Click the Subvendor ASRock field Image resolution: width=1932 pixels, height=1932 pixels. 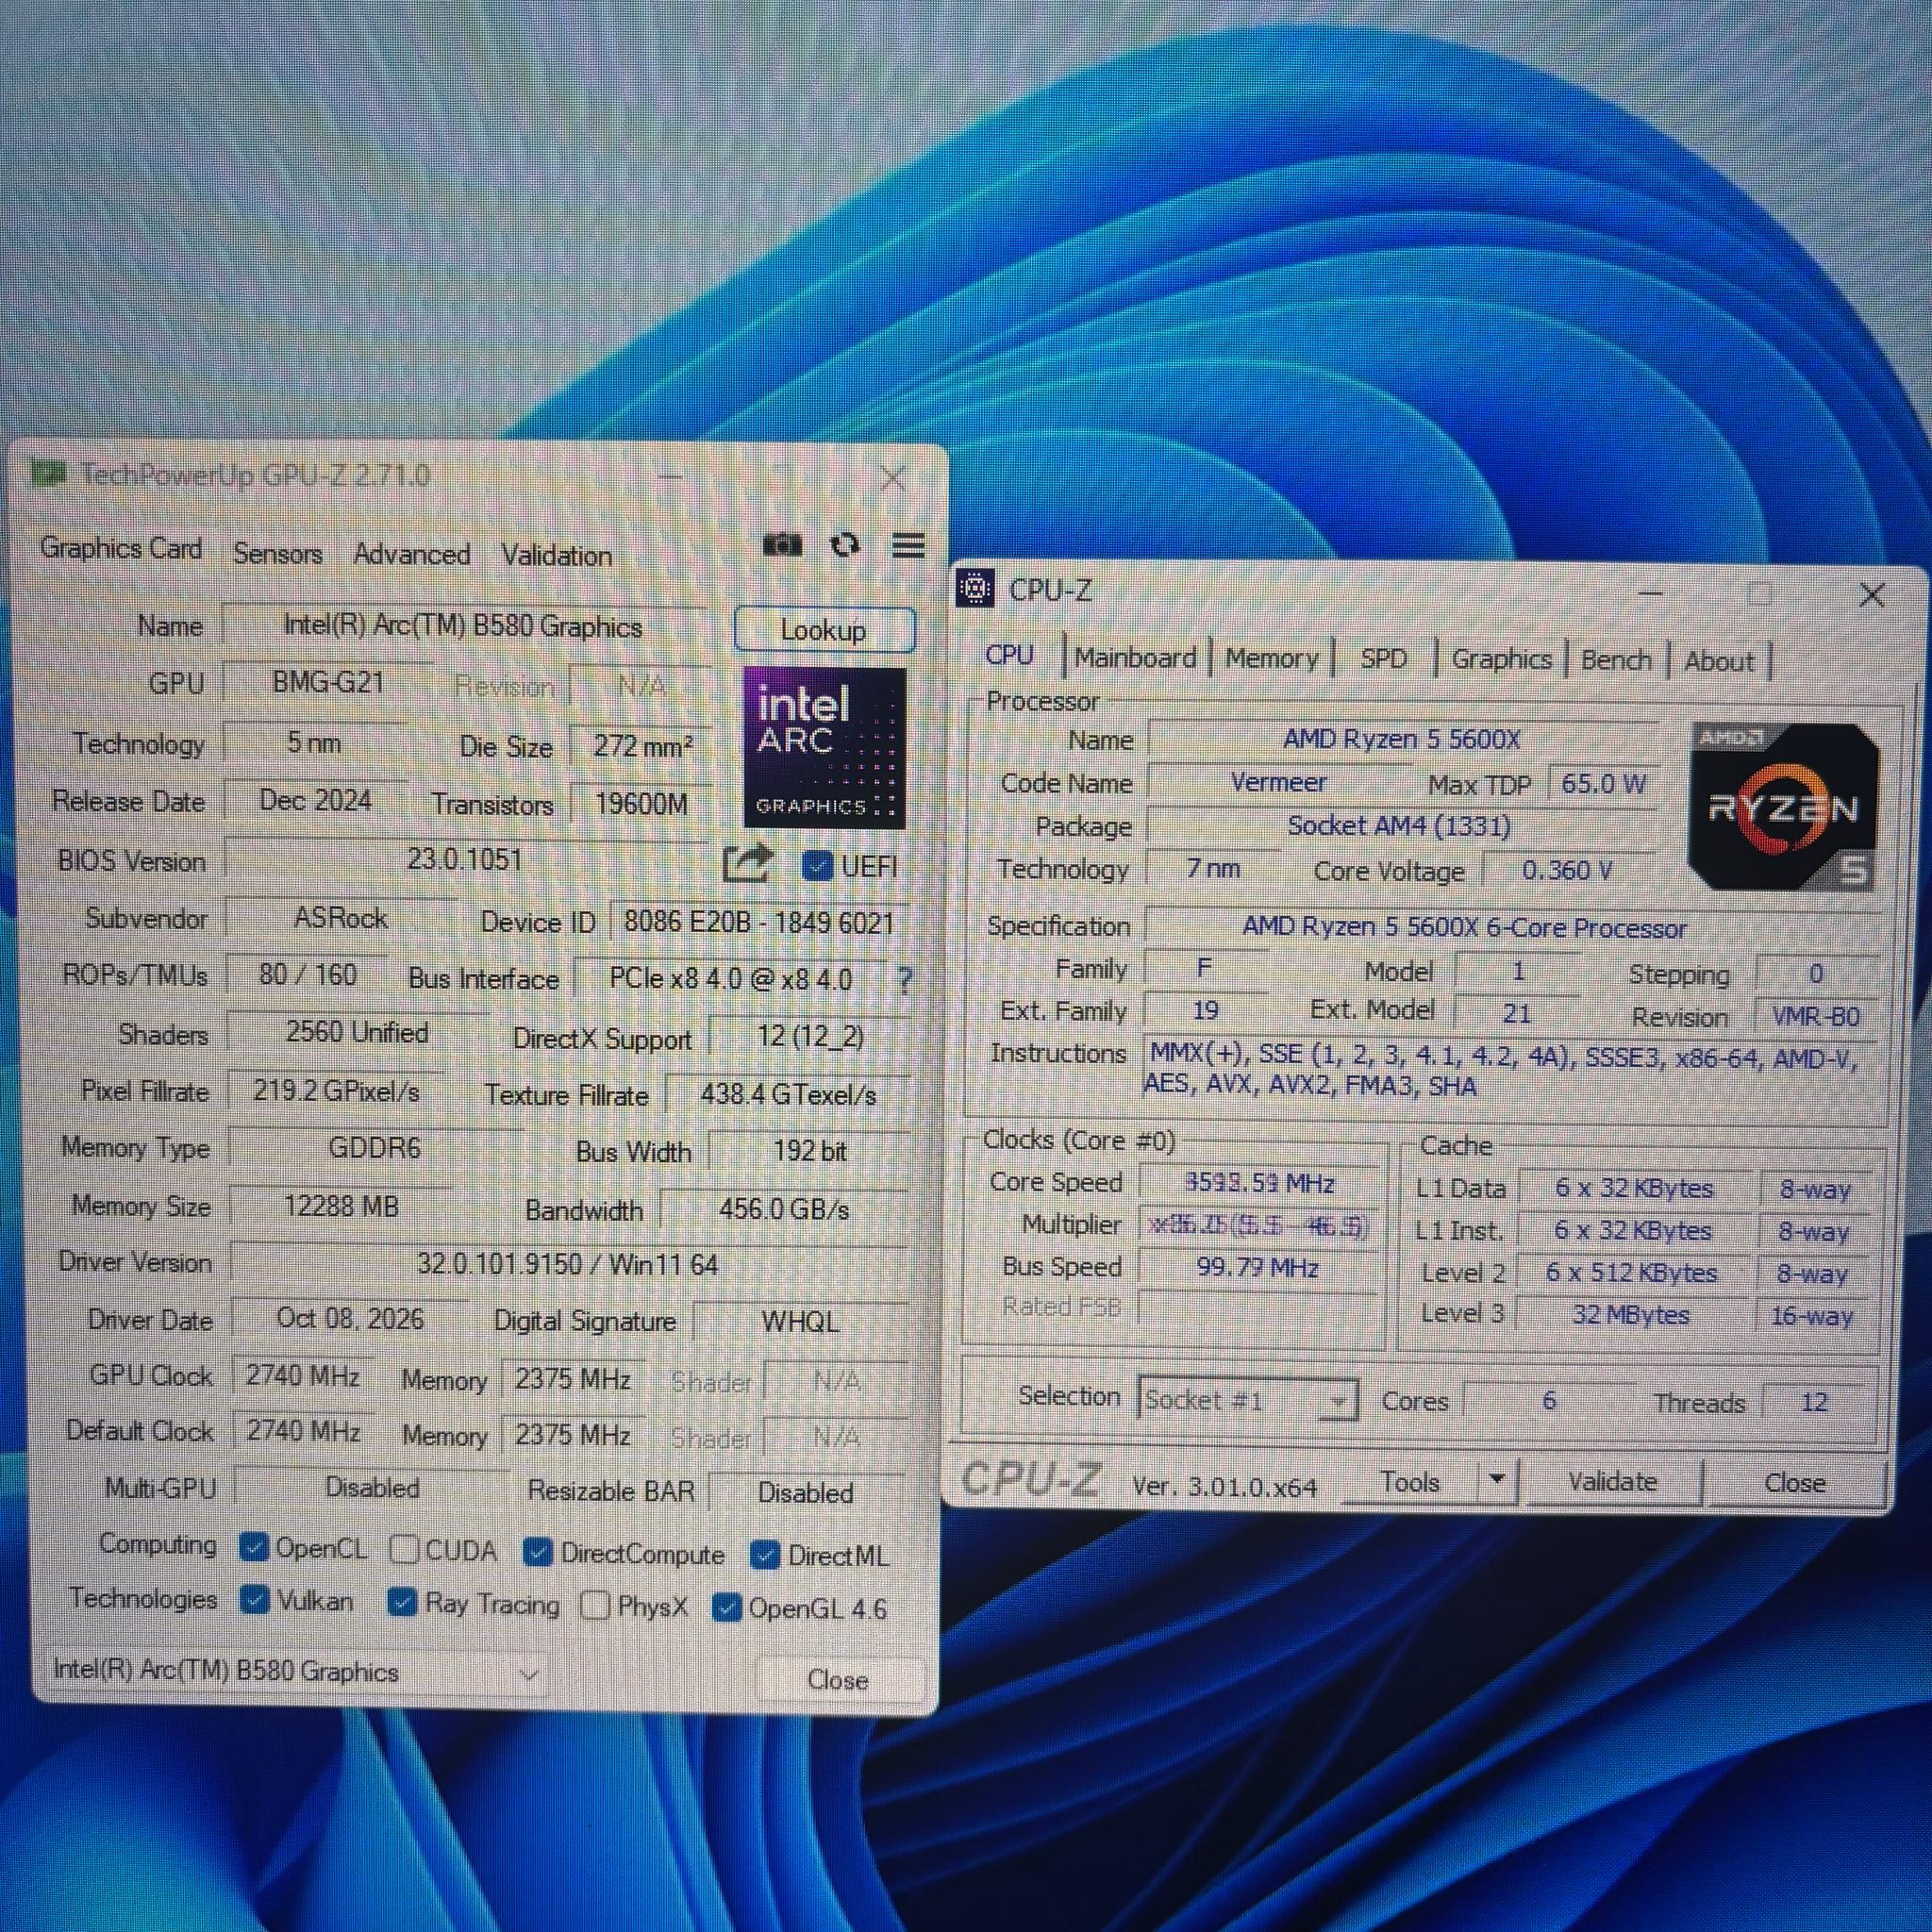340,917
